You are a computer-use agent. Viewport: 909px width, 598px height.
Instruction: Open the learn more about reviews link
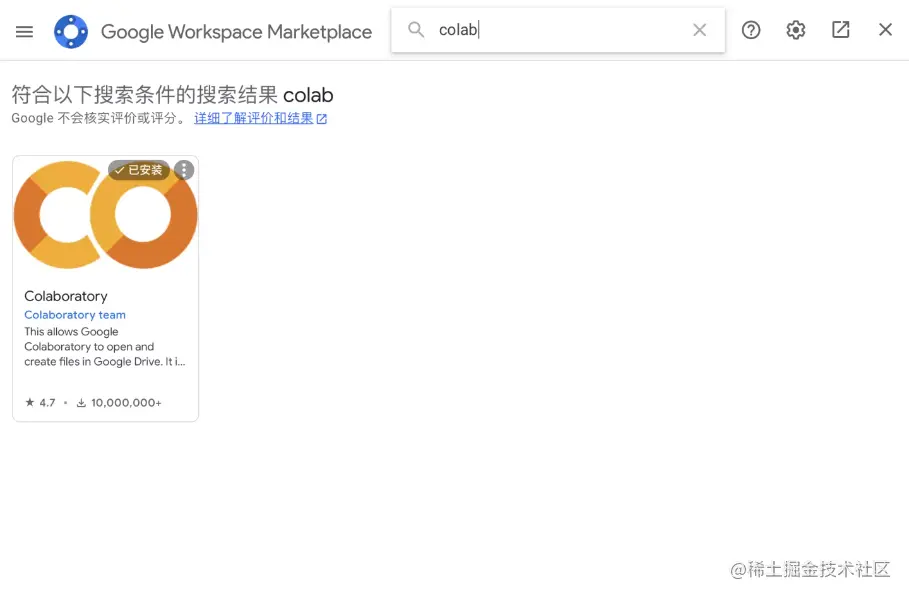pos(260,118)
